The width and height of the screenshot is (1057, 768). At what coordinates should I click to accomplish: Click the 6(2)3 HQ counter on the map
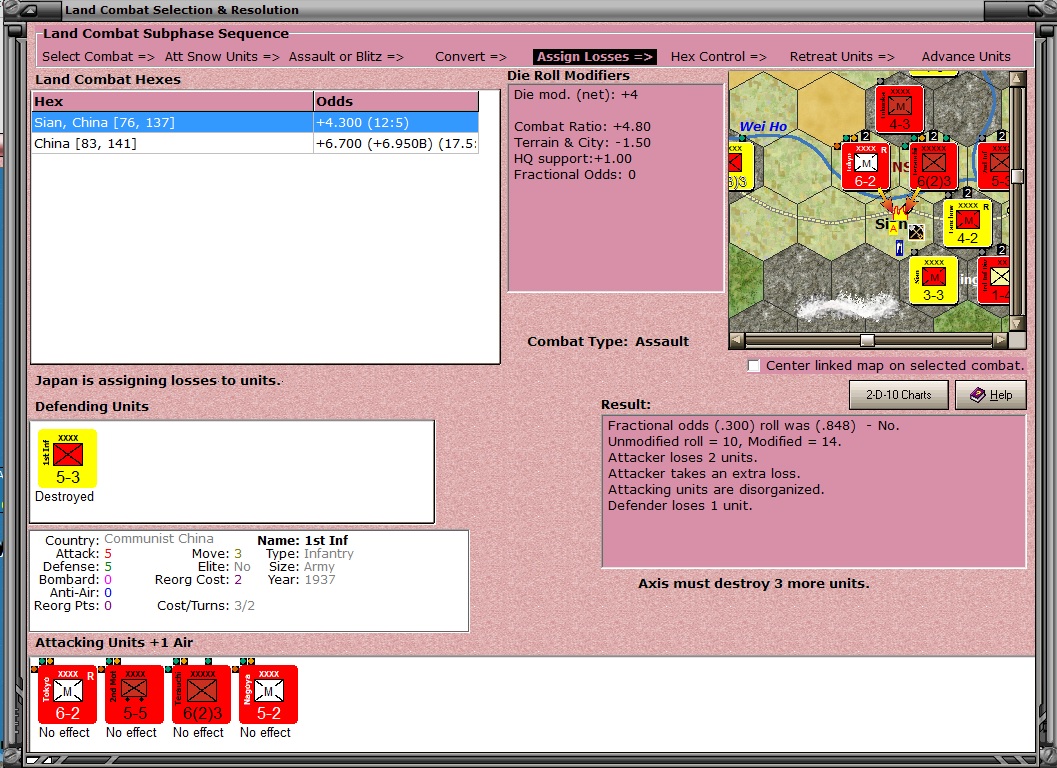[x=934, y=166]
